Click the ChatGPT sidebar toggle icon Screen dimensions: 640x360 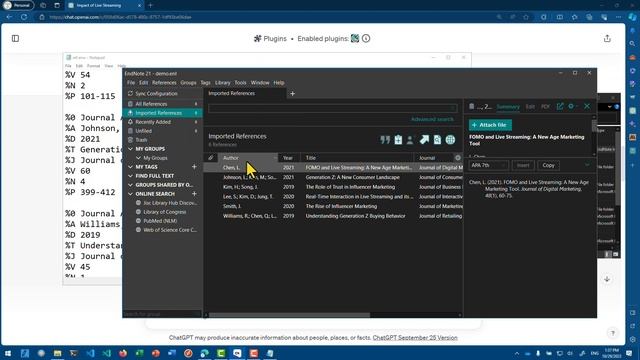tap(15, 38)
